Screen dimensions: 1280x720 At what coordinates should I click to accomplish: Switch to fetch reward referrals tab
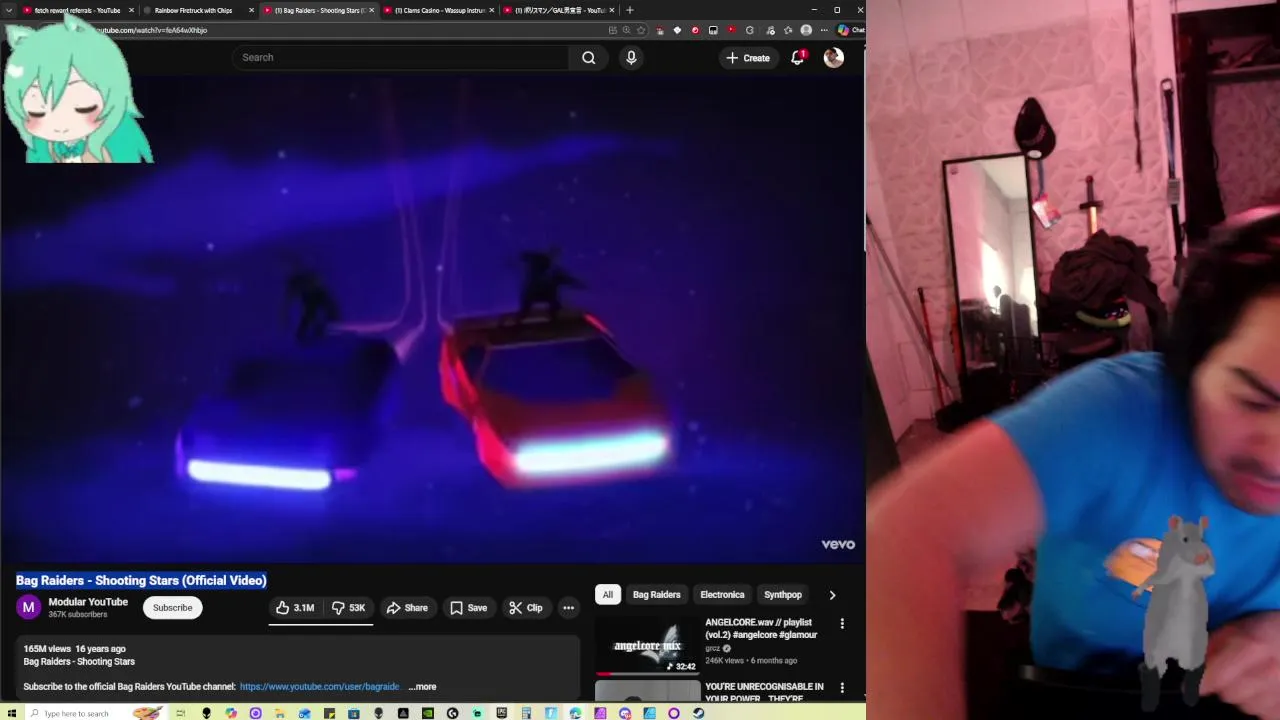(78, 10)
